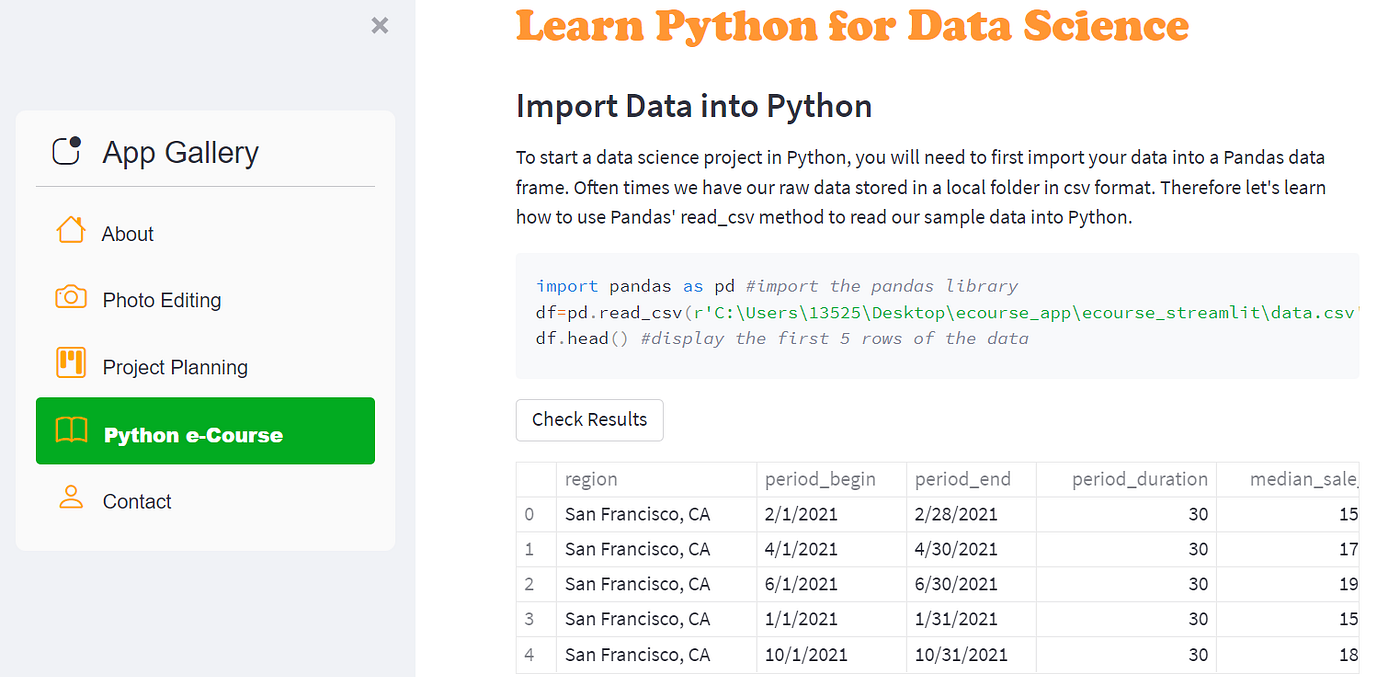Click the person icon beside Contact

click(71, 498)
